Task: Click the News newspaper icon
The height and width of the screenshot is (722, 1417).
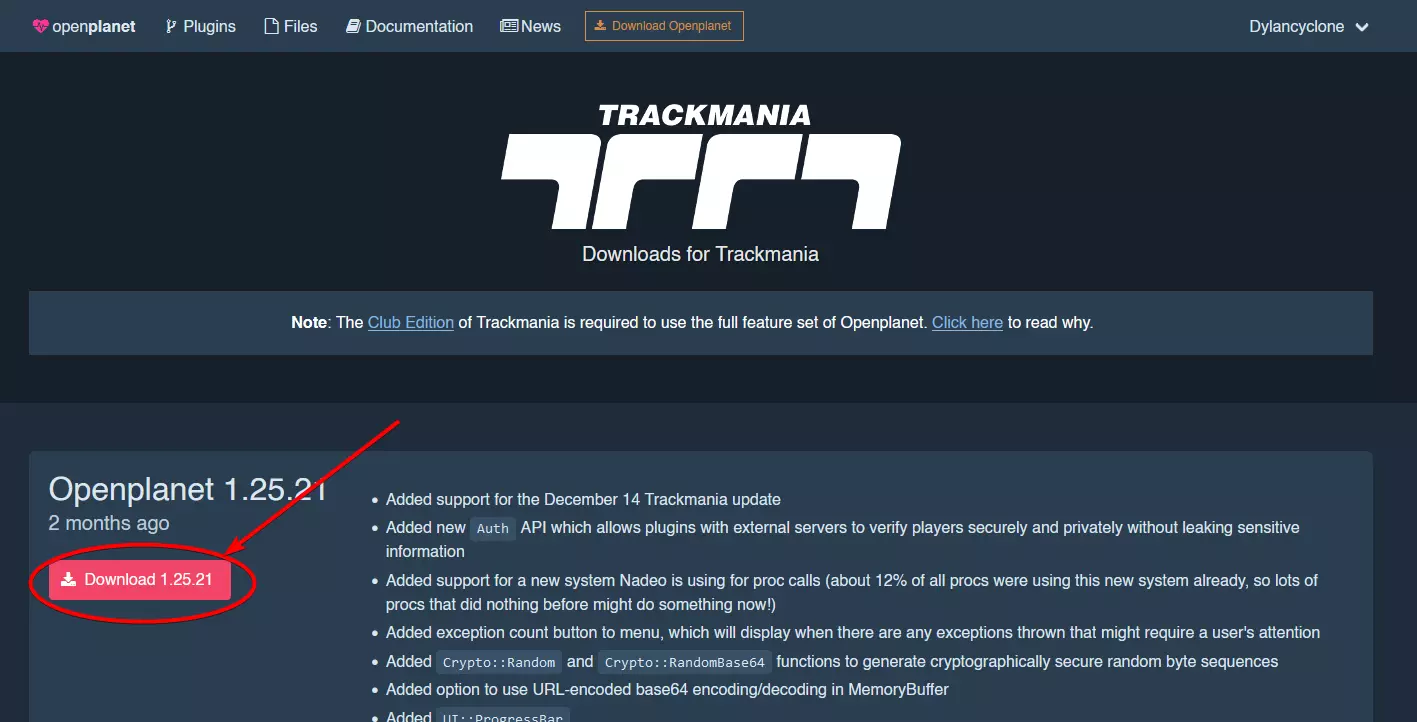Action: pyautogui.click(x=509, y=27)
